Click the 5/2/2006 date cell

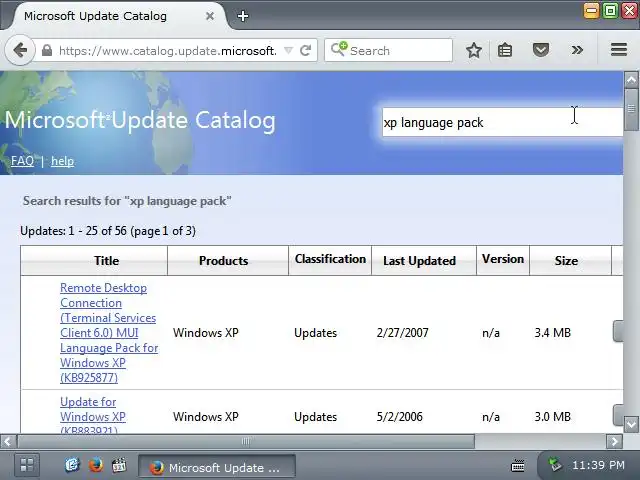tap(400, 417)
